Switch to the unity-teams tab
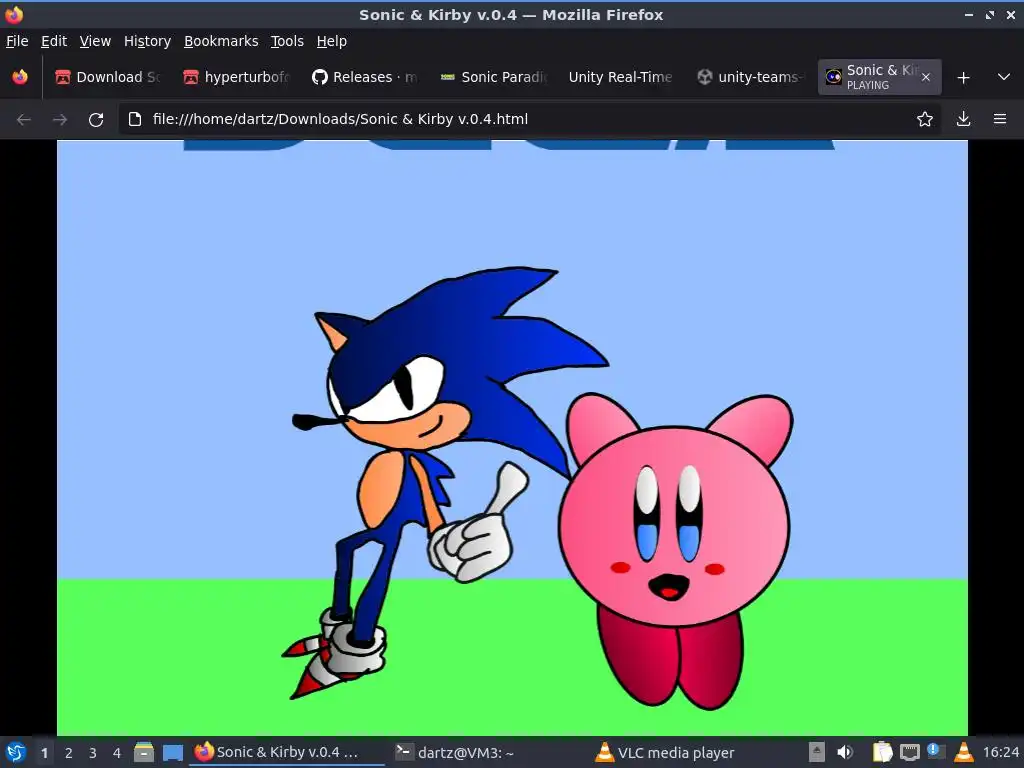 [750, 77]
